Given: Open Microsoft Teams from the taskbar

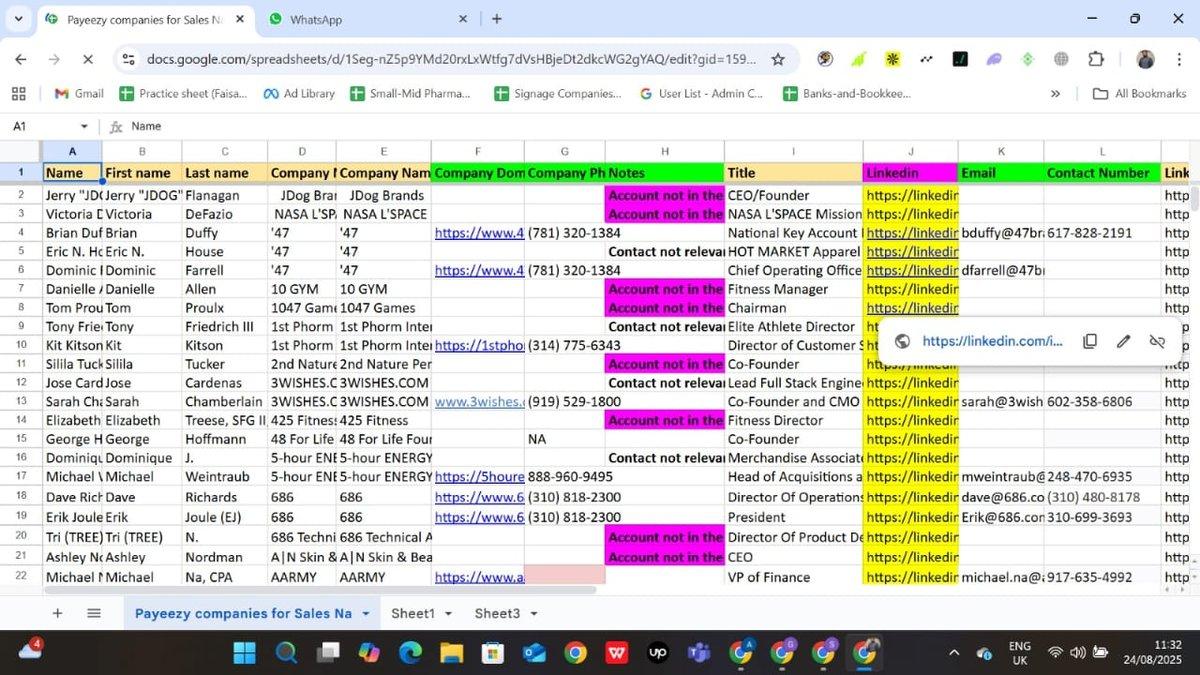Looking at the screenshot, I should [x=698, y=653].
